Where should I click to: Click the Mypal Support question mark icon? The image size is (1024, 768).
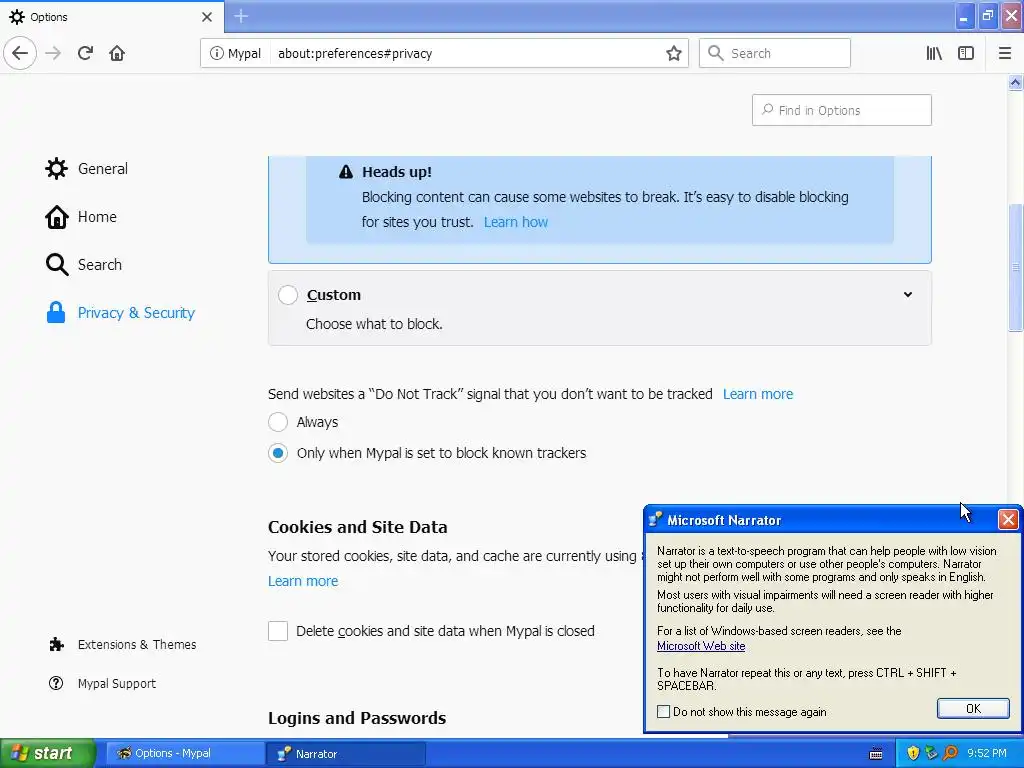coord(56,683)
